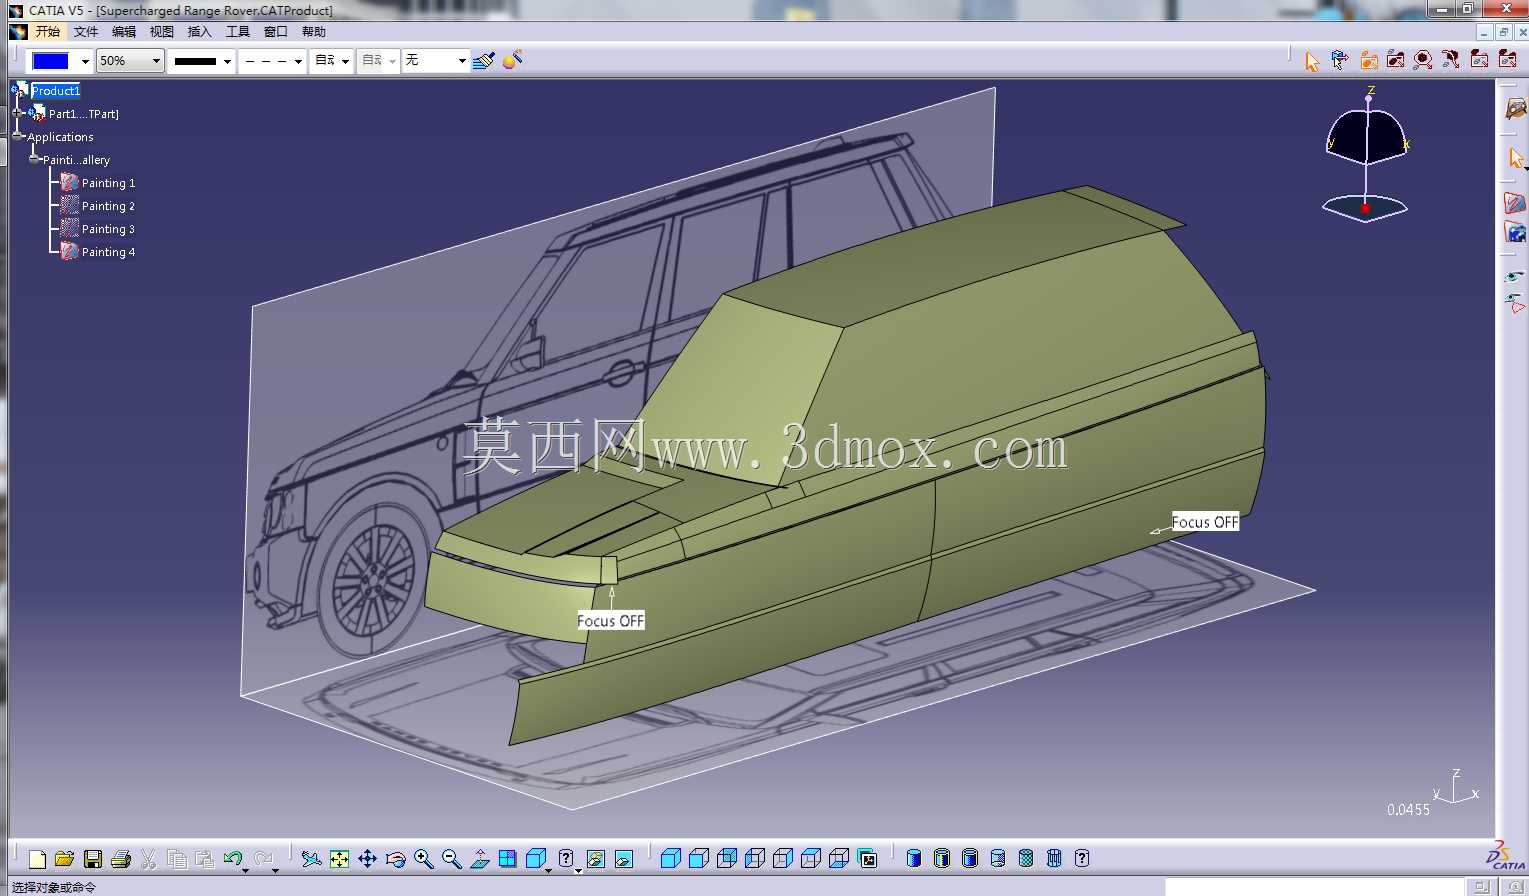Viewport: 1529px width, 896px height.
Task: Click the Select arrow in top-right toolbar
Action: 1312,61
